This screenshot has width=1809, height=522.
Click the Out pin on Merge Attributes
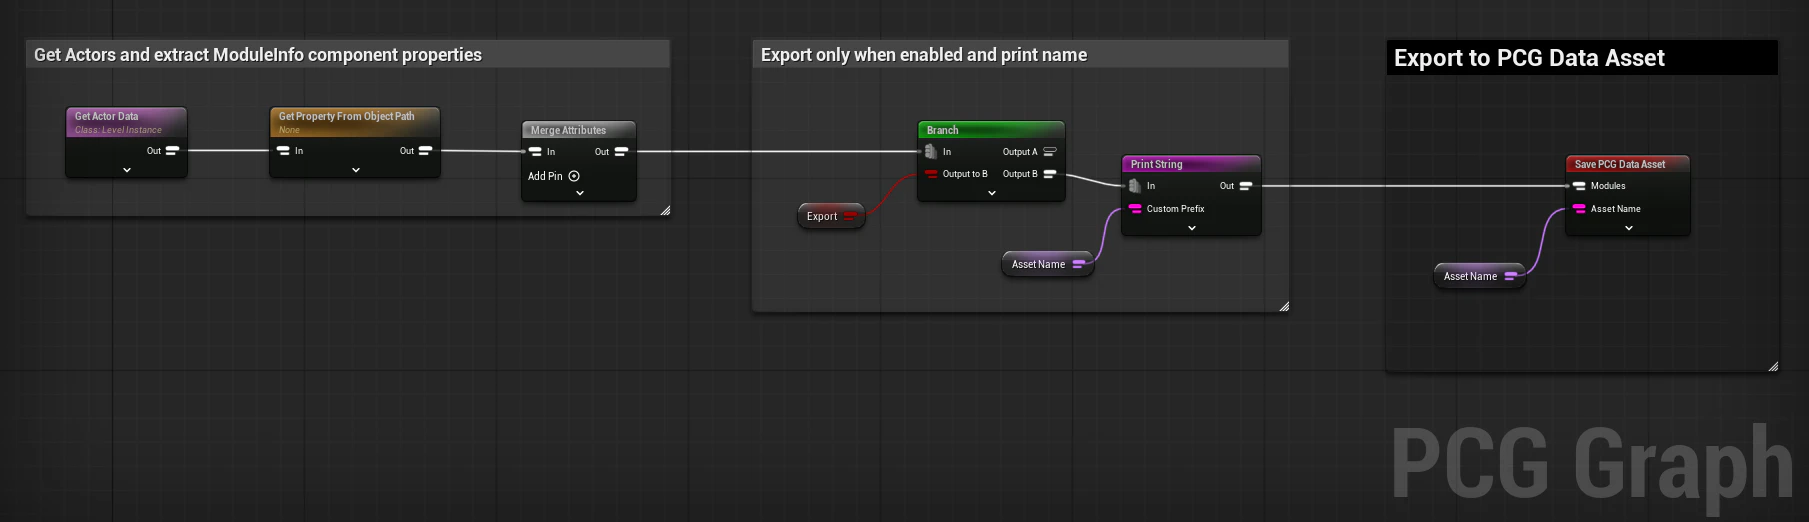[x=621, y=152]
